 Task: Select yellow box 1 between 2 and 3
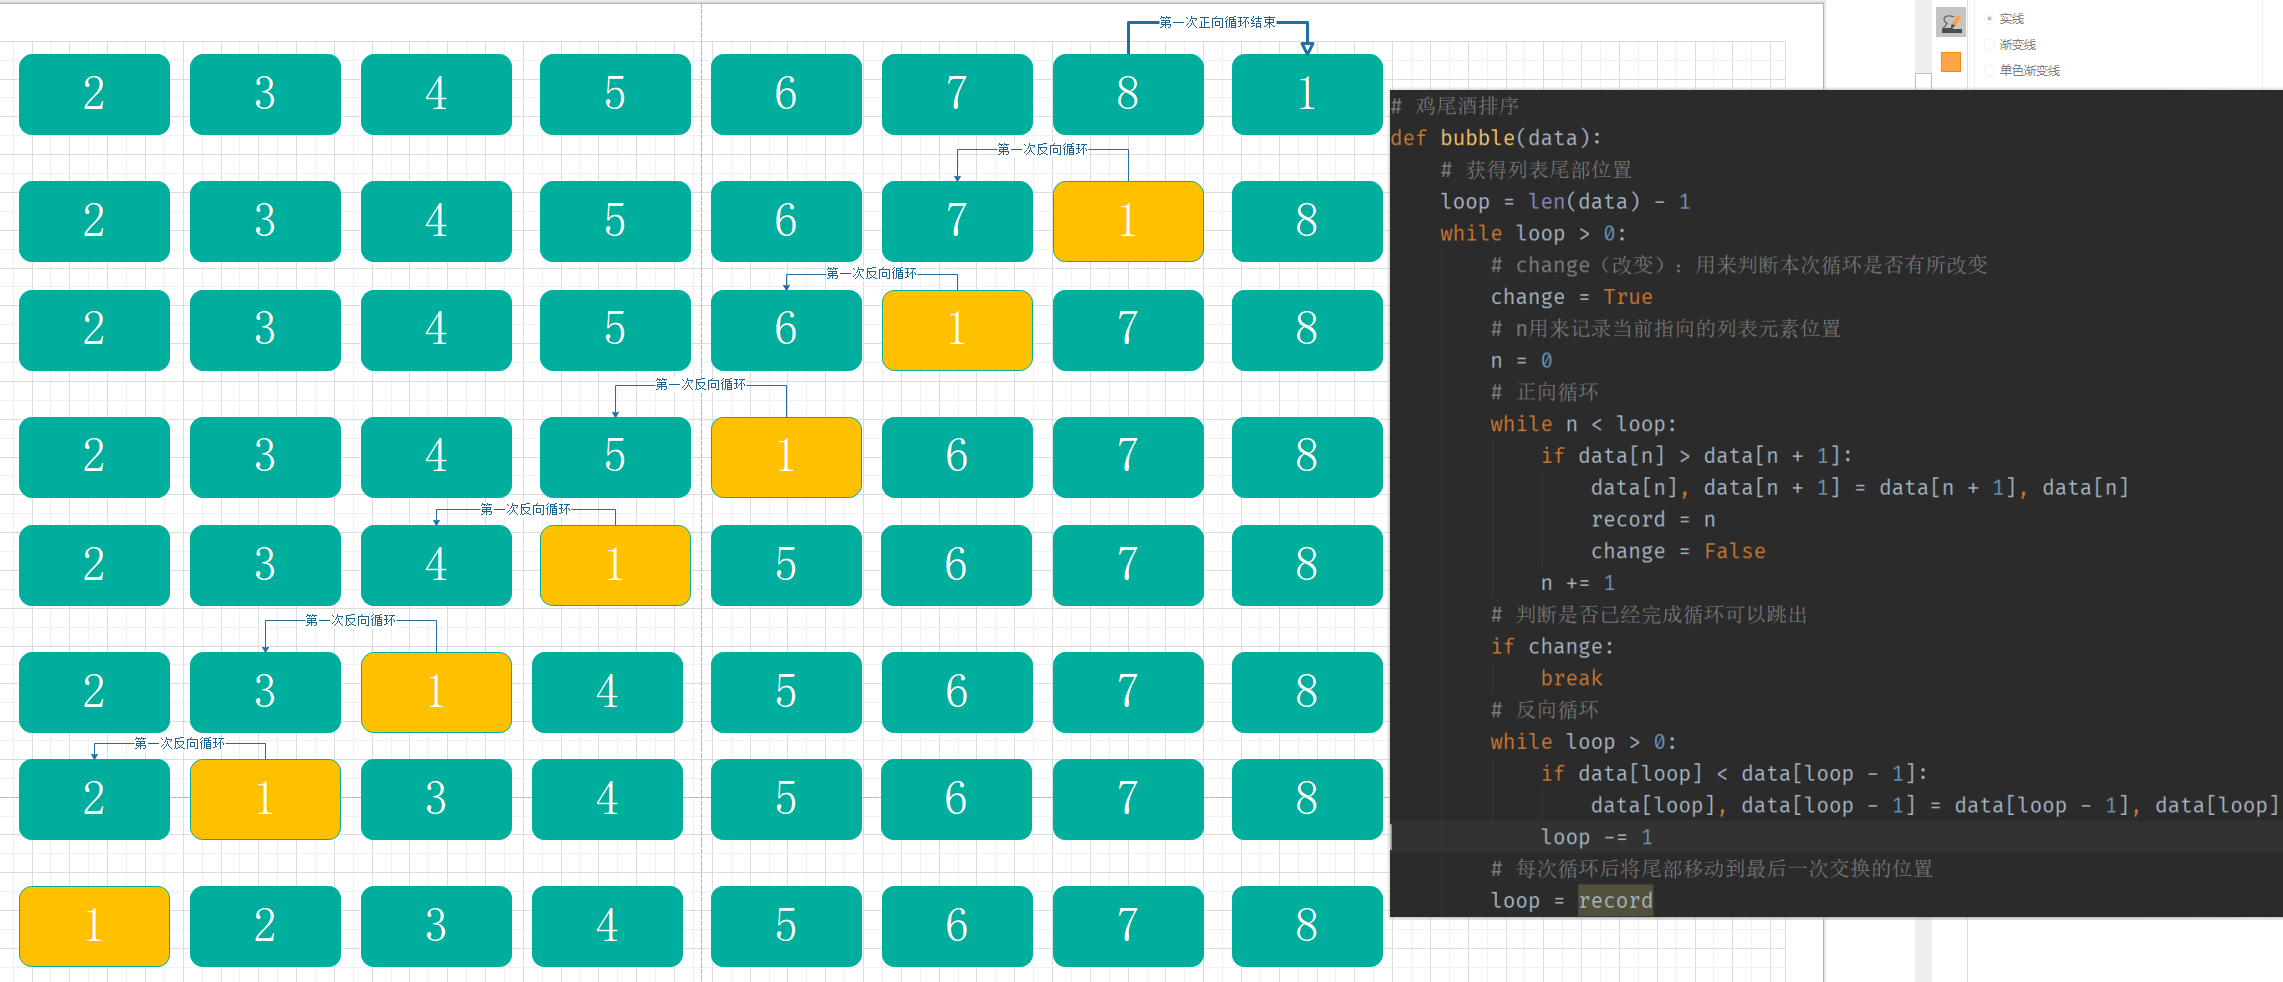[x=265, y=799]
